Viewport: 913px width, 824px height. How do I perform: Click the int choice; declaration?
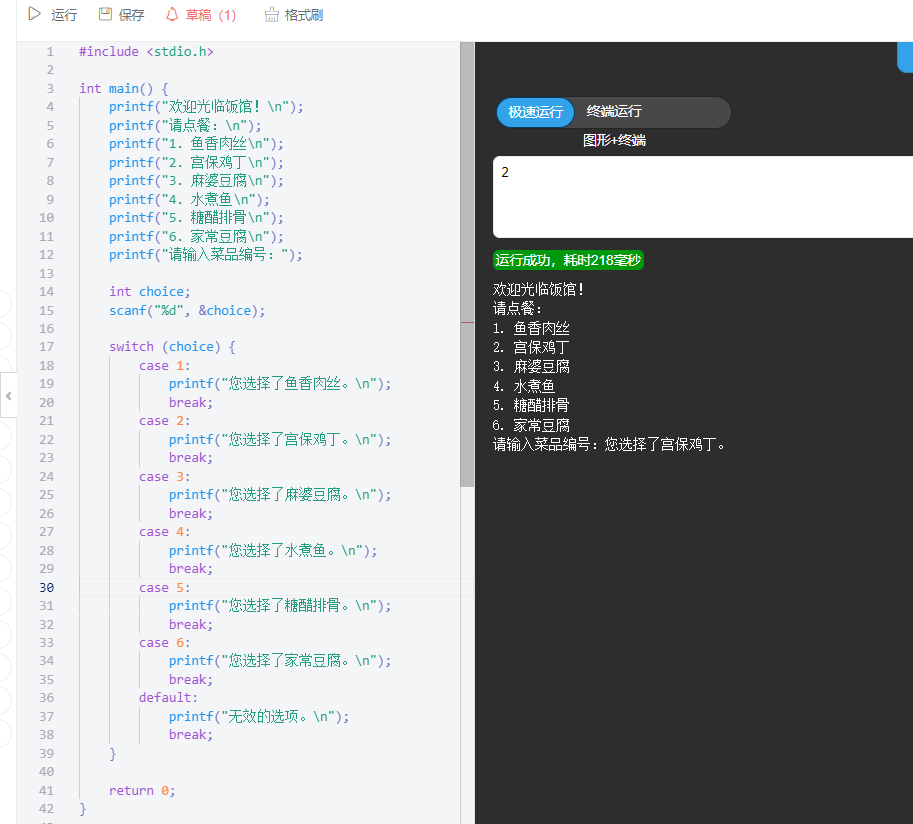click(x=150, y=291)
